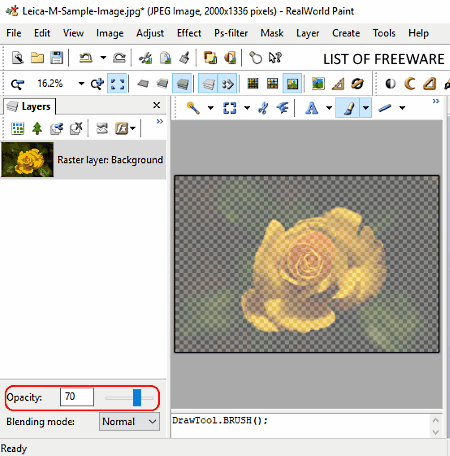This screenshot has height=456, width=450.
Task: Toggle the grayscale contrast circle icon
Action: (x=390, y=84)
